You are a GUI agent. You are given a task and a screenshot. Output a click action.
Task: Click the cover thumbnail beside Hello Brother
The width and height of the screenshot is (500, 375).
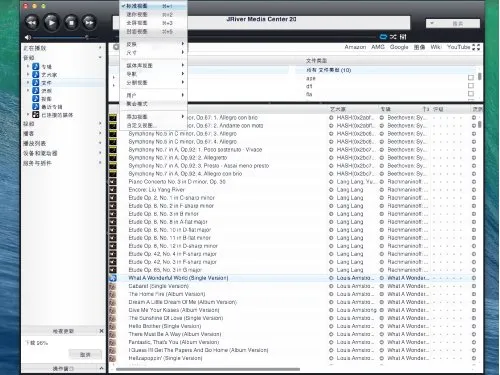click(113, 326)
